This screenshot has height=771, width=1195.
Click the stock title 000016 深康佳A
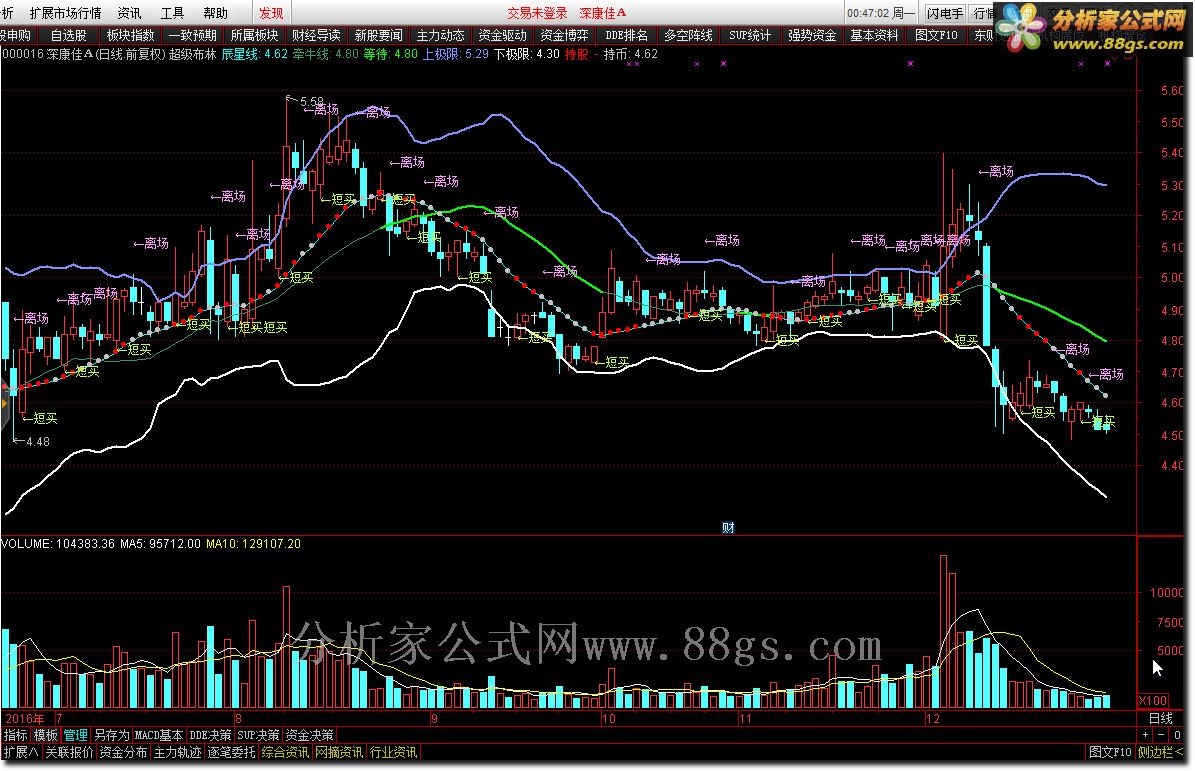pyautogui.click(x=47, y=54)
